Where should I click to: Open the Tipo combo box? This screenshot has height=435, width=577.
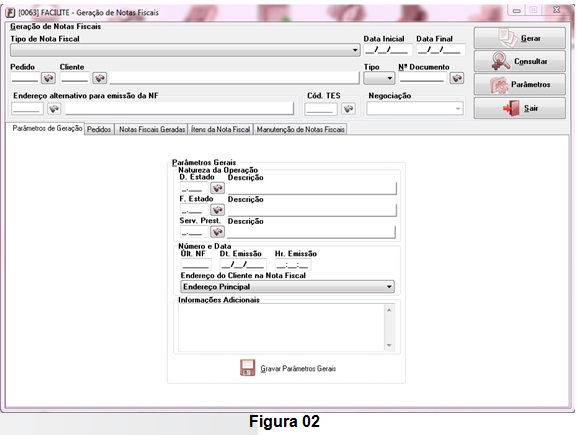(x=379, y=78)
